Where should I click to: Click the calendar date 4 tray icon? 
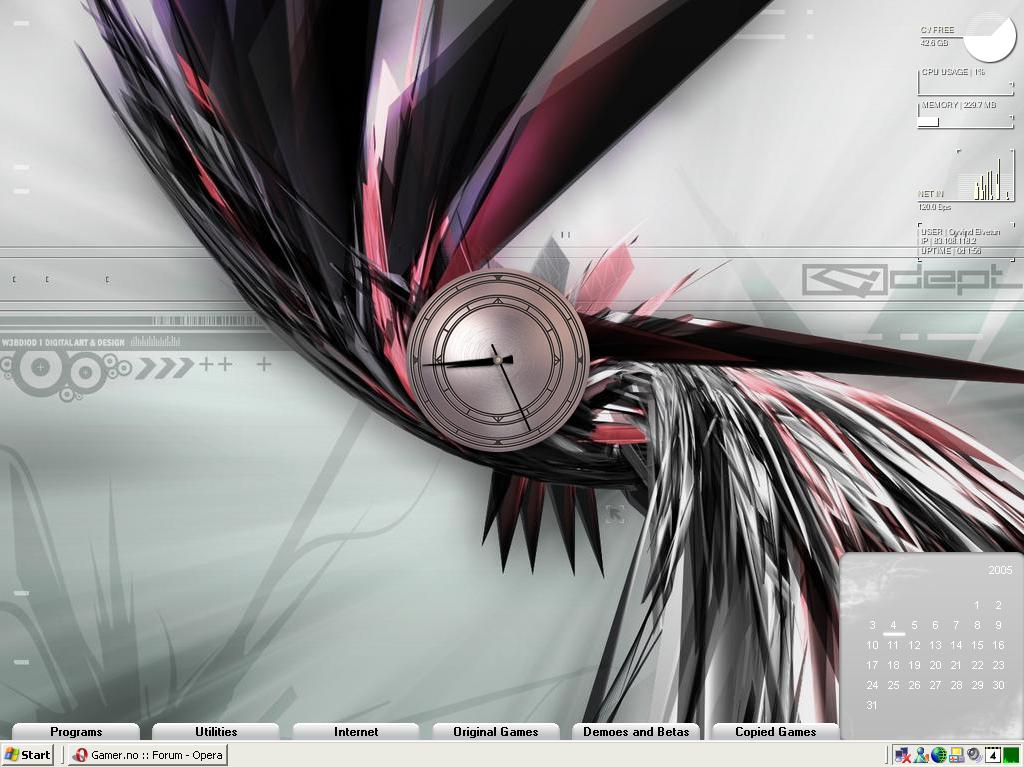click(x=993, y=755)
